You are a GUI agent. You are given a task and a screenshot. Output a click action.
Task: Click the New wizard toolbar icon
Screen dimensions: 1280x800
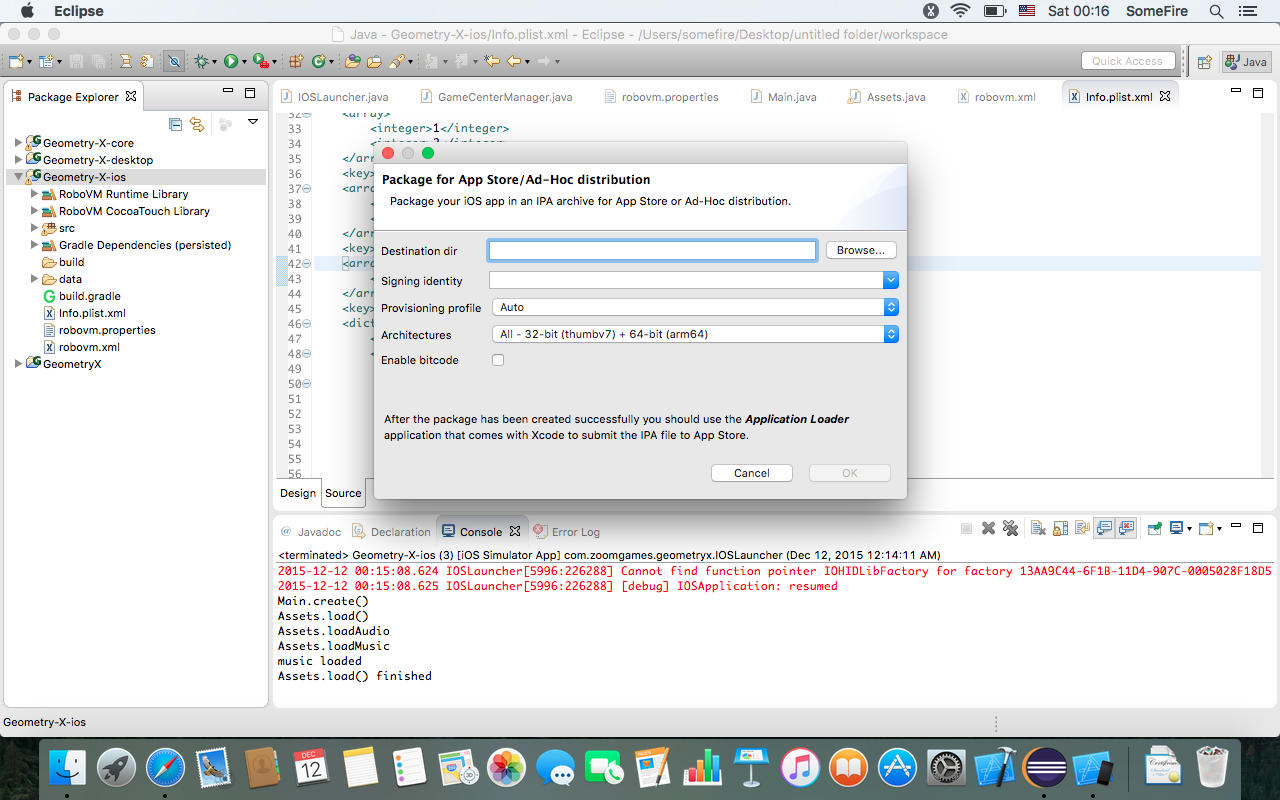tap(16, 61)
